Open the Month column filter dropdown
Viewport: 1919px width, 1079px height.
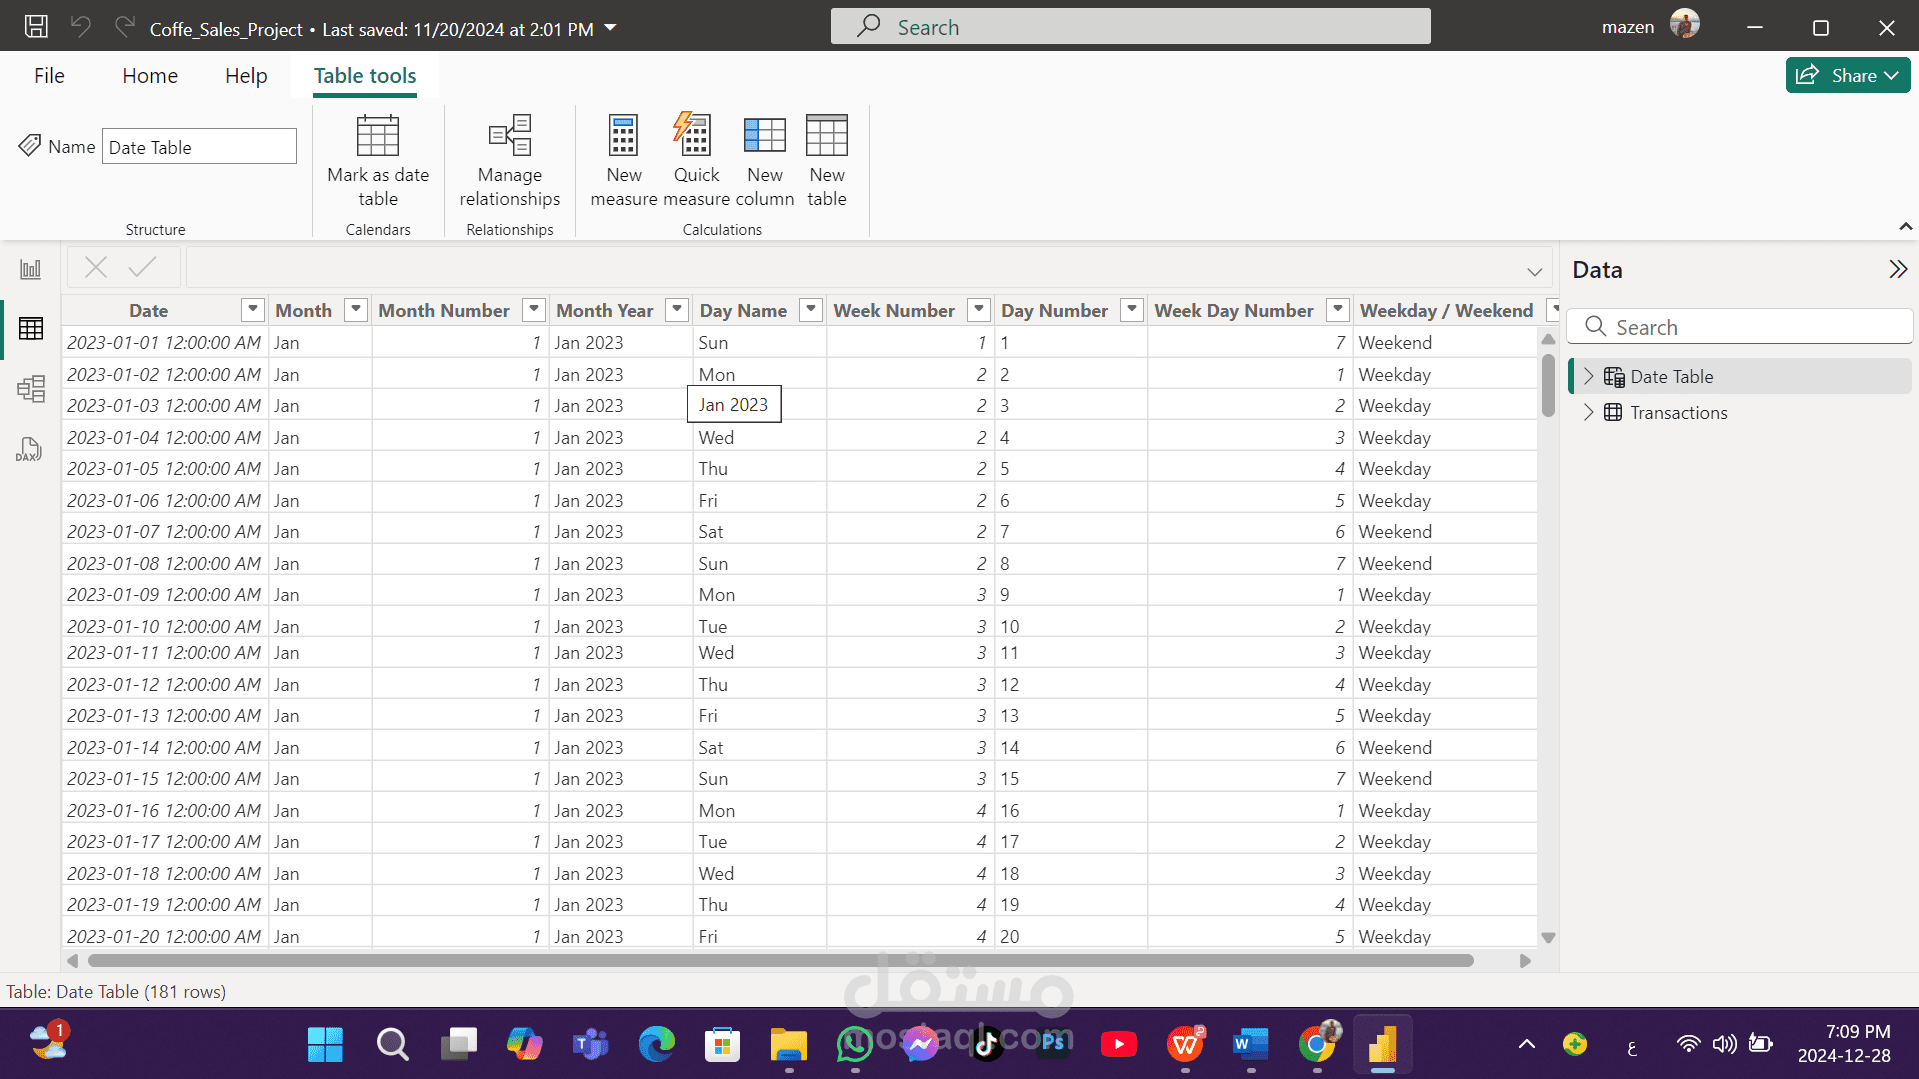pos(356,310)
